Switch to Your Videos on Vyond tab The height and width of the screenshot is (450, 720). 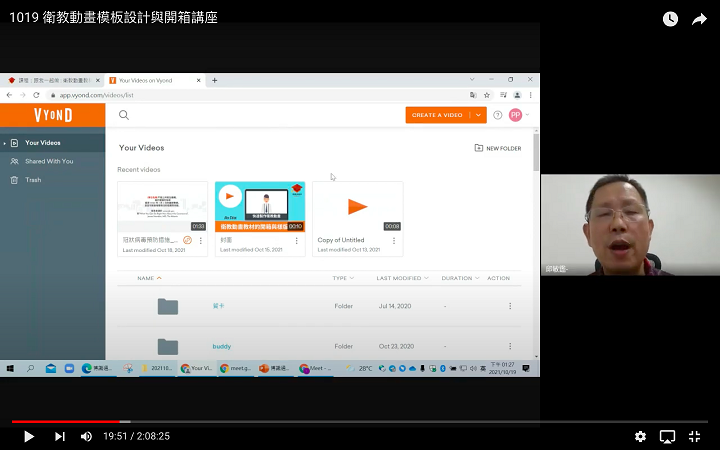154,80
